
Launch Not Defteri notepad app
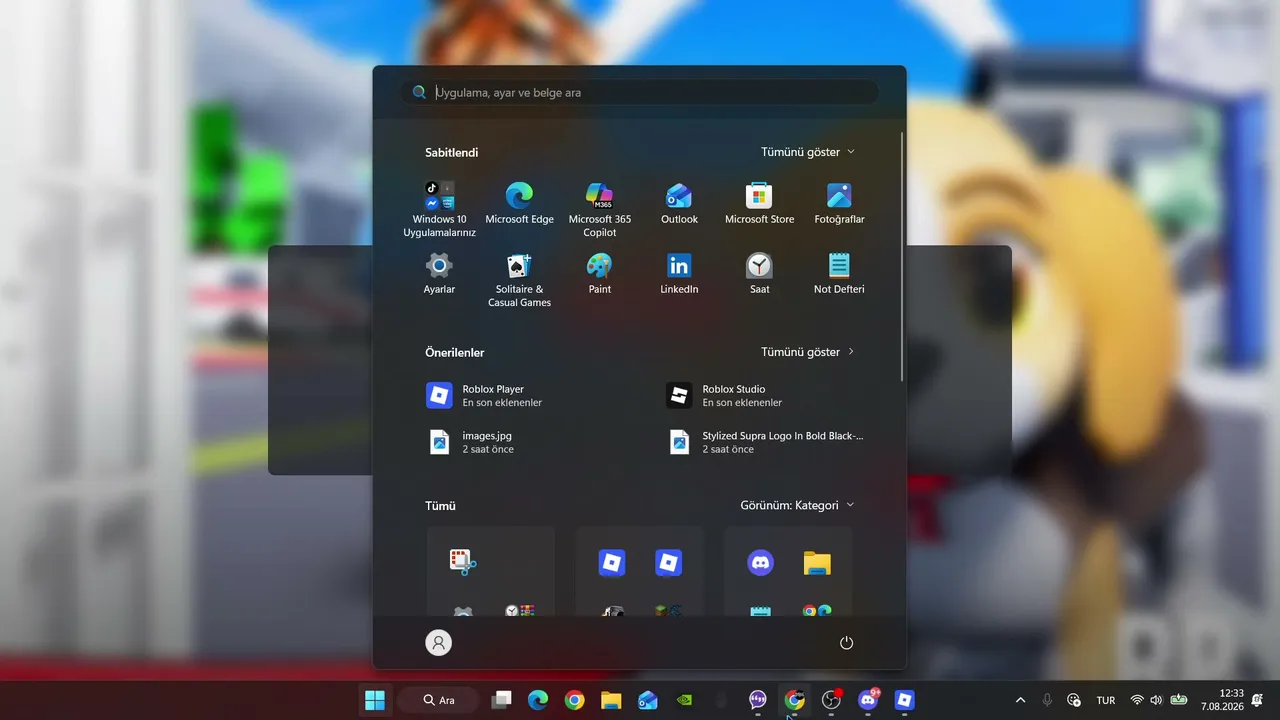[839, 273]
